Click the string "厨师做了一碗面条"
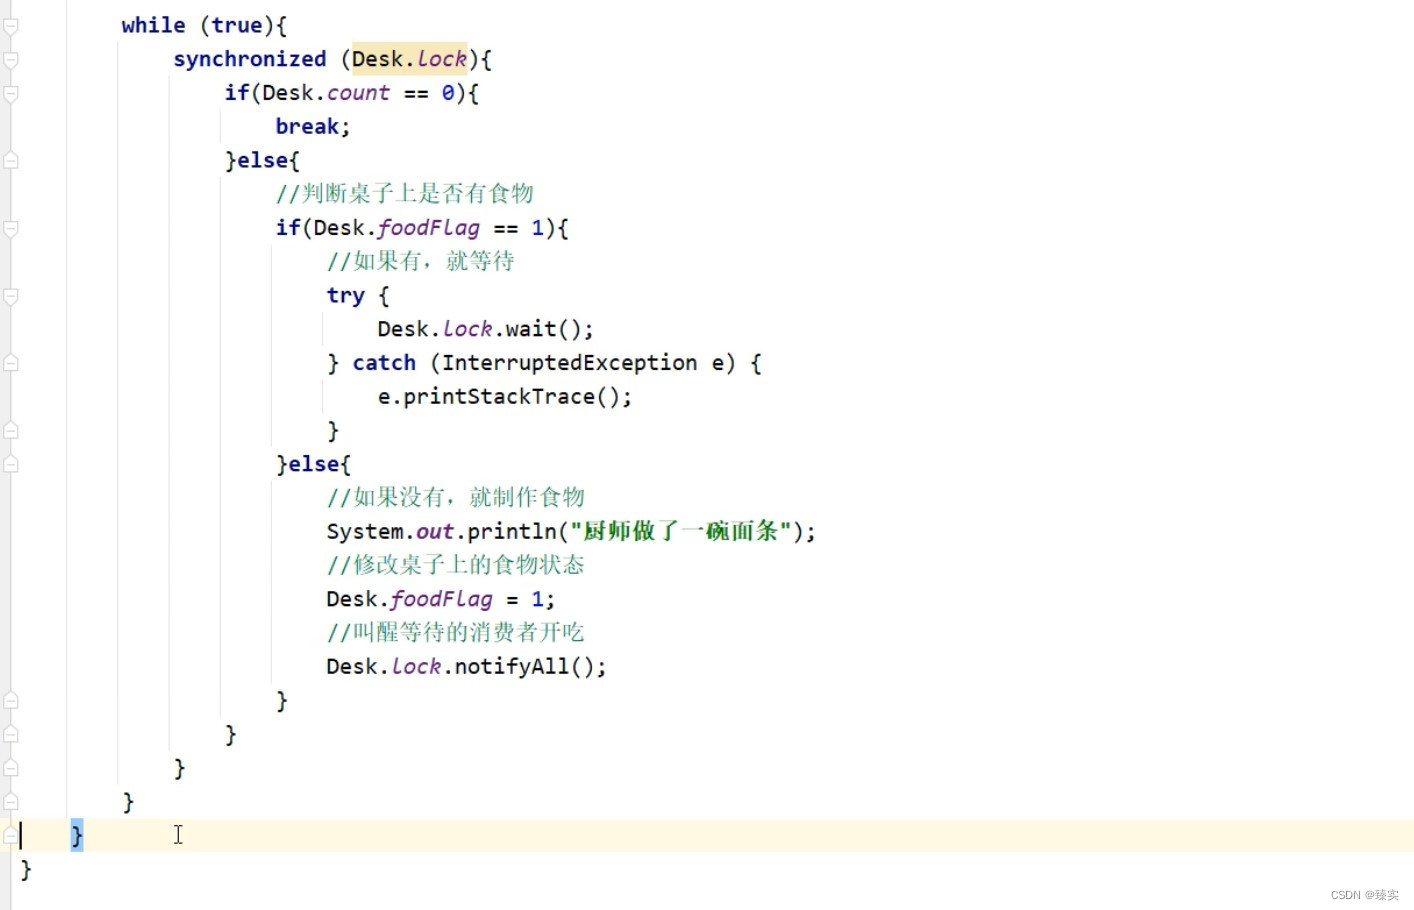Viewport: 1414px width, 910px height. pos(681,531)
